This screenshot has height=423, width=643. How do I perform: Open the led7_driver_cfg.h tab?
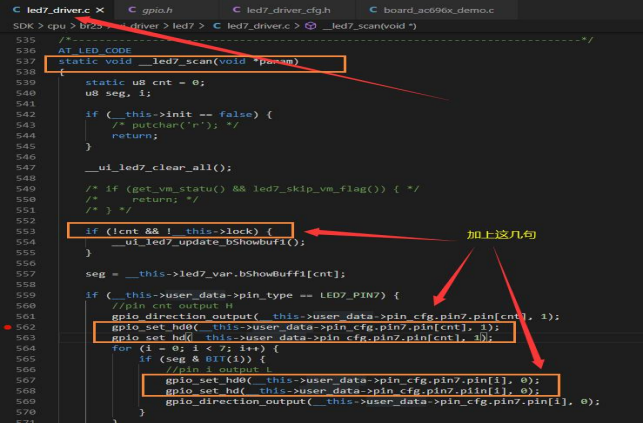coord(288,10)
